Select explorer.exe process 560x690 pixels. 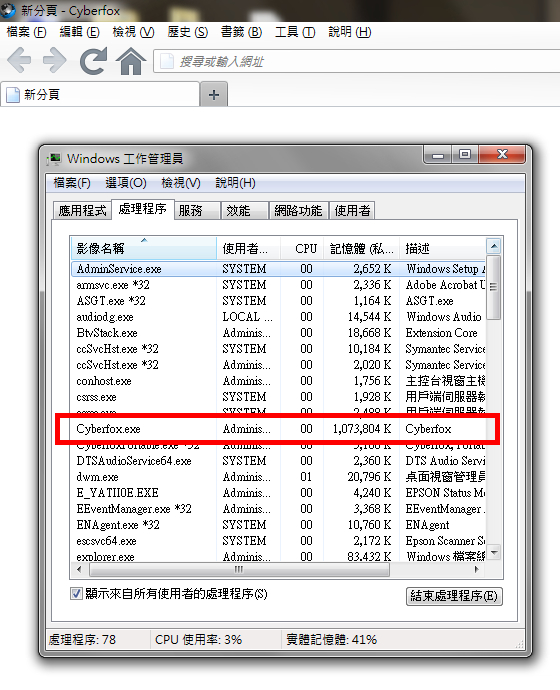tap(278, 556)
